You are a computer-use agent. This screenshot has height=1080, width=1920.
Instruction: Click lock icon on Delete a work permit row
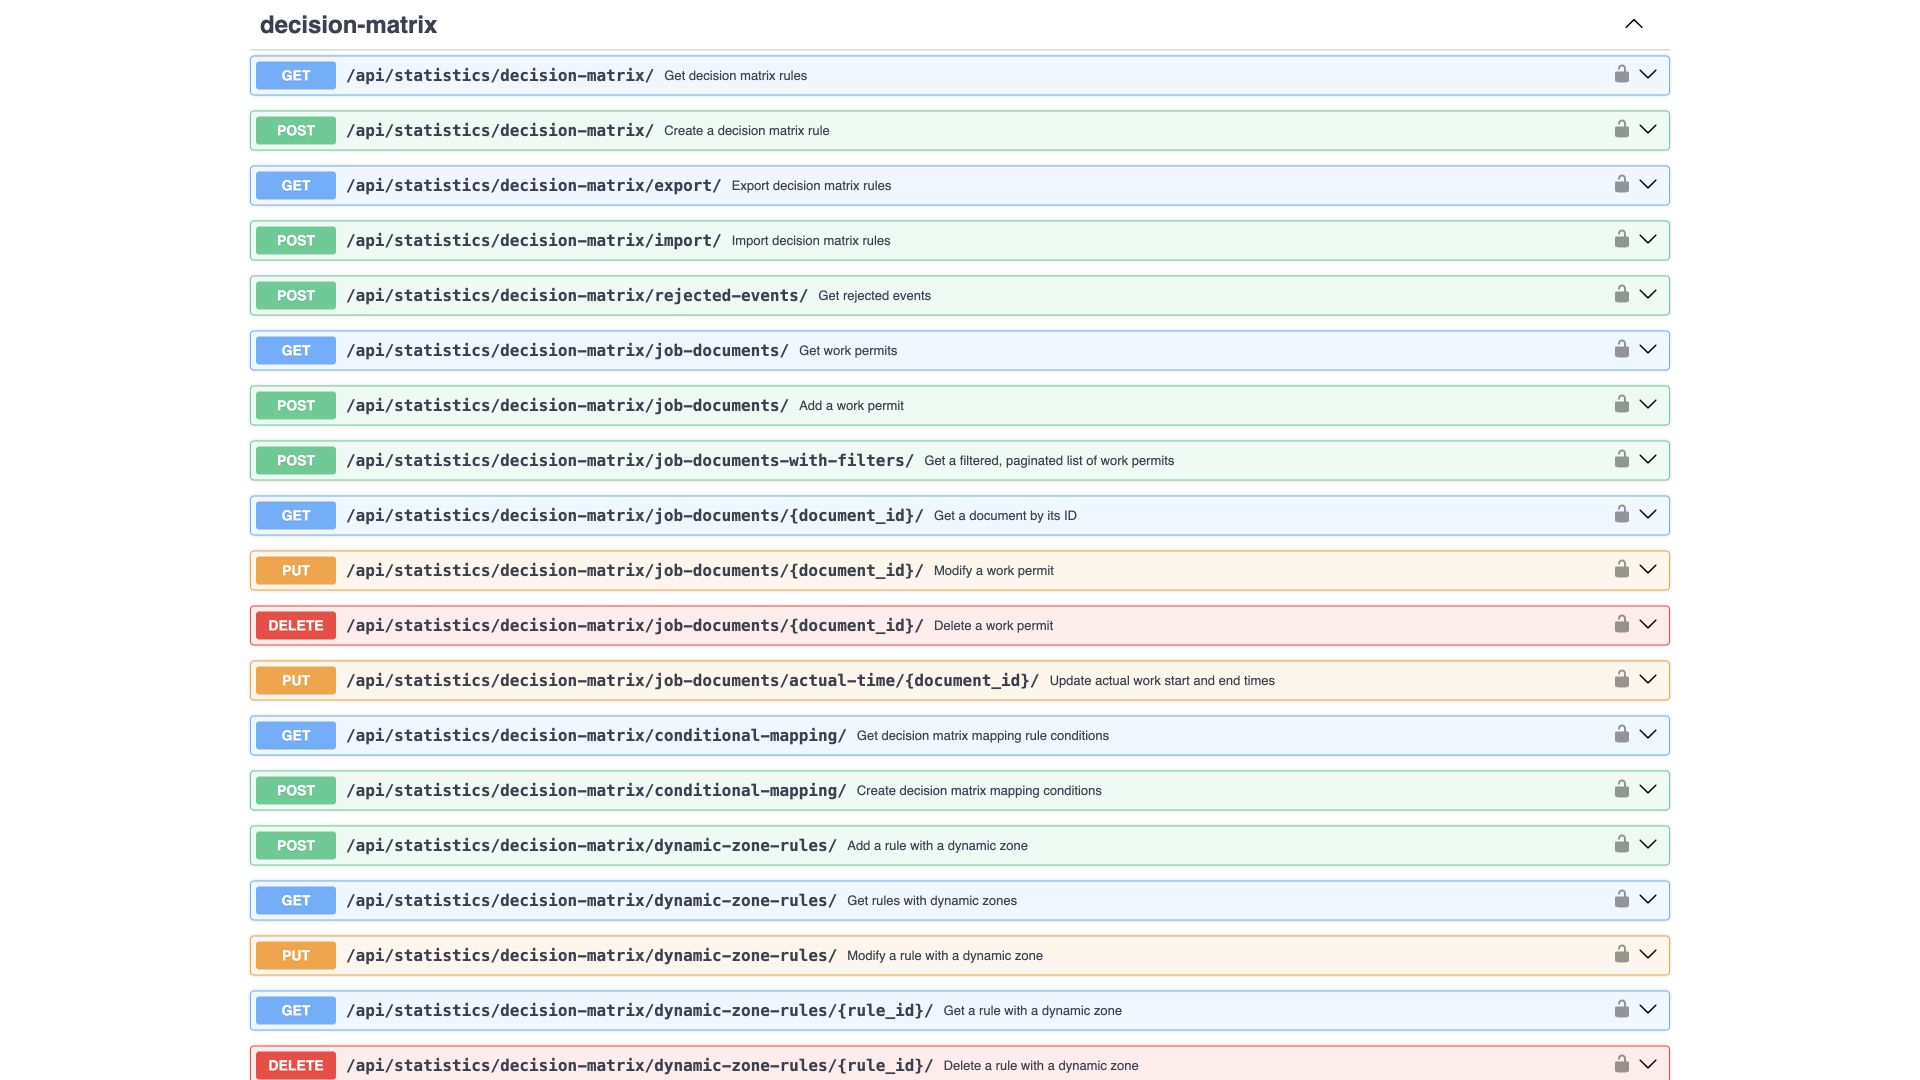click(x=1621, y=624)
